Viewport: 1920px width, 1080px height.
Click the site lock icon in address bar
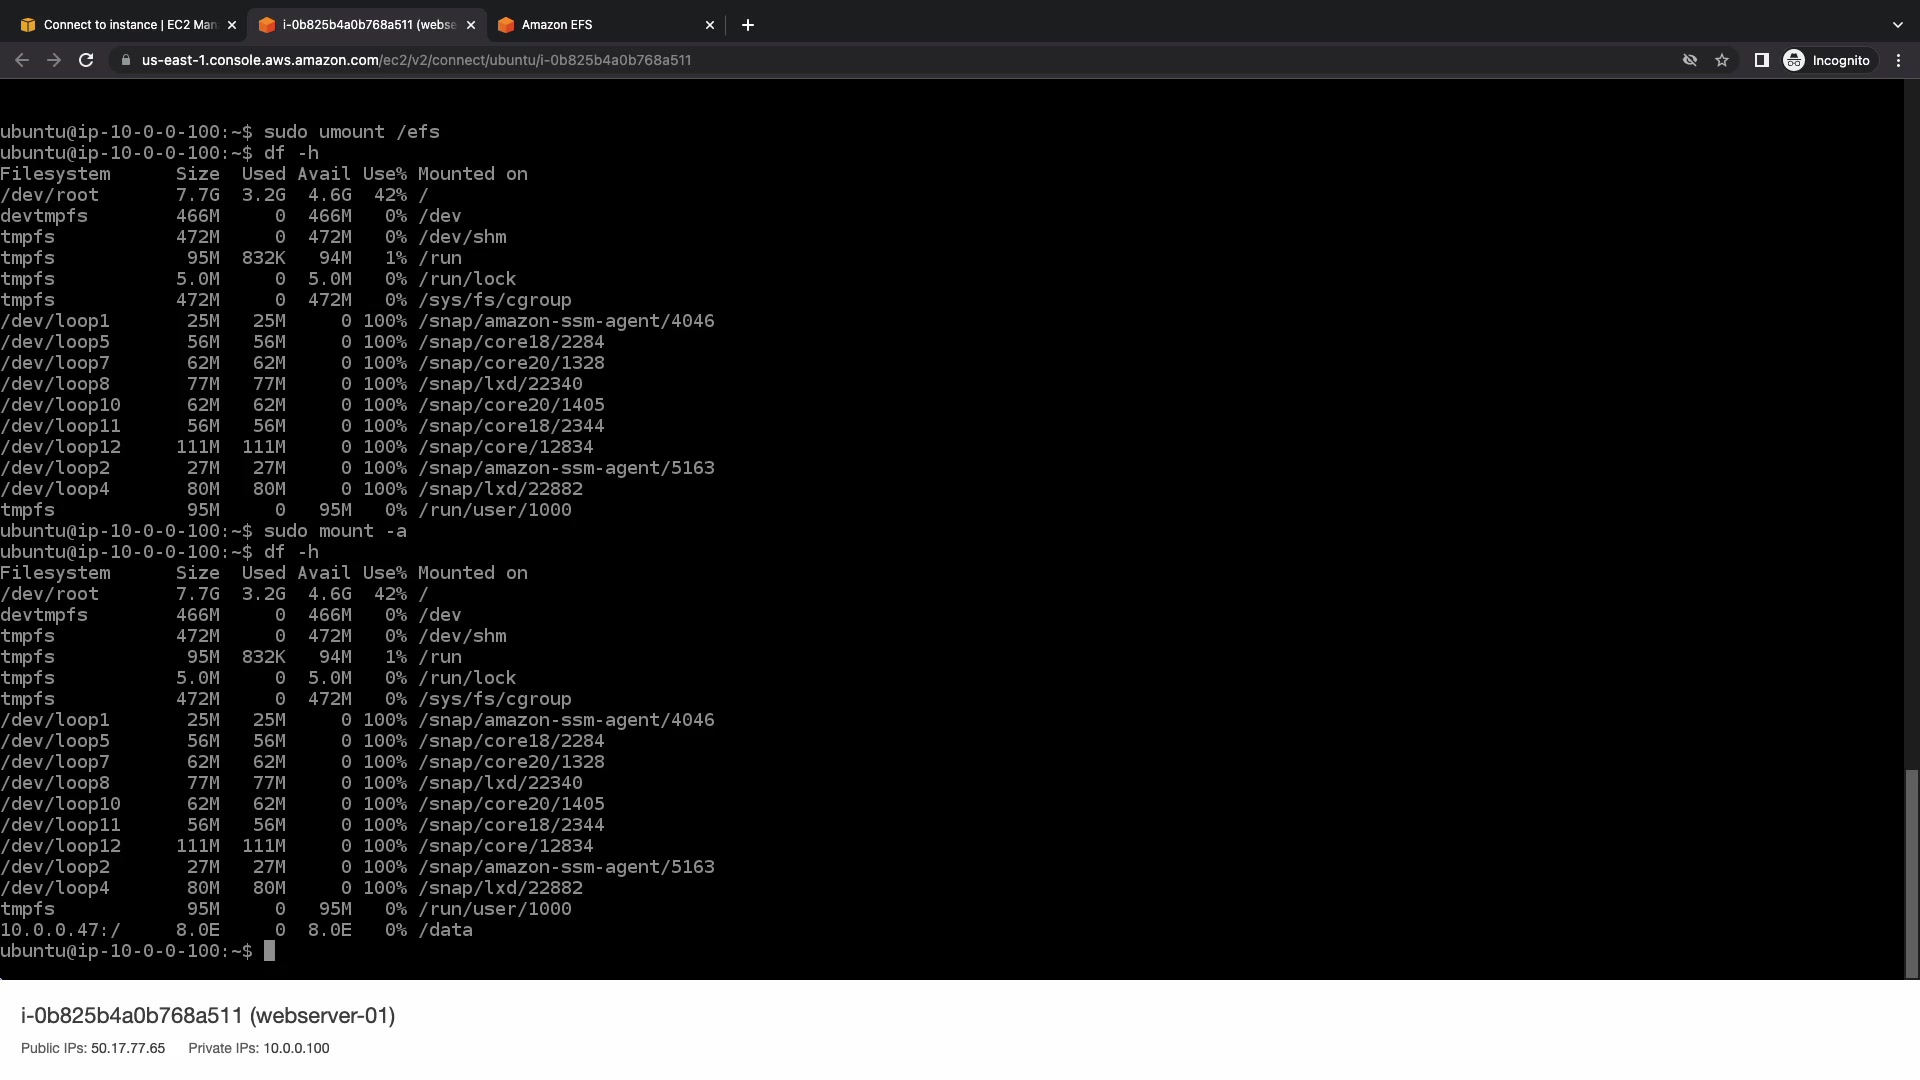pos(125,60)
